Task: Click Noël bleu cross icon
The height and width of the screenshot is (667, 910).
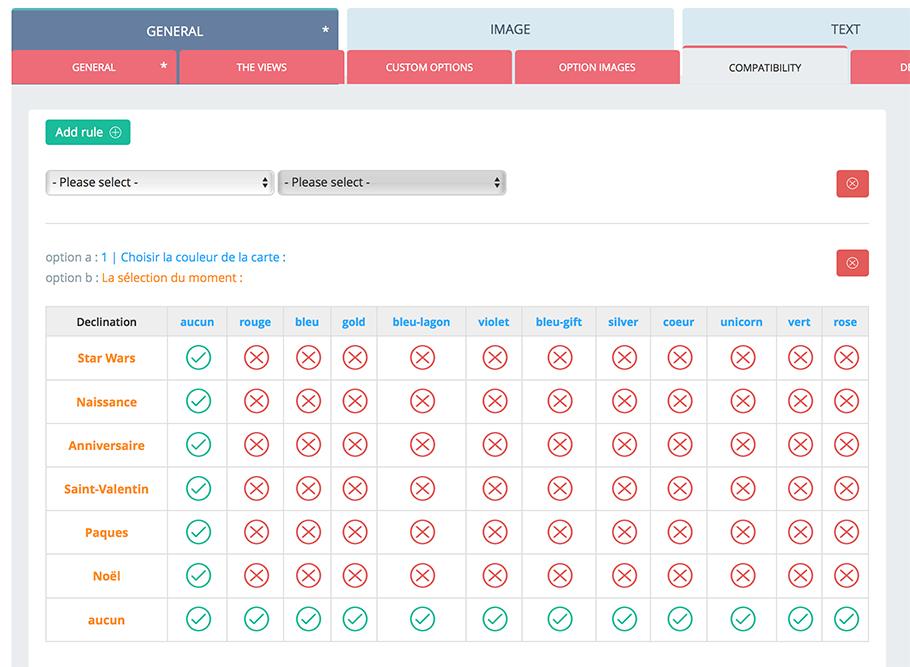Action: [x=308, y=576]
